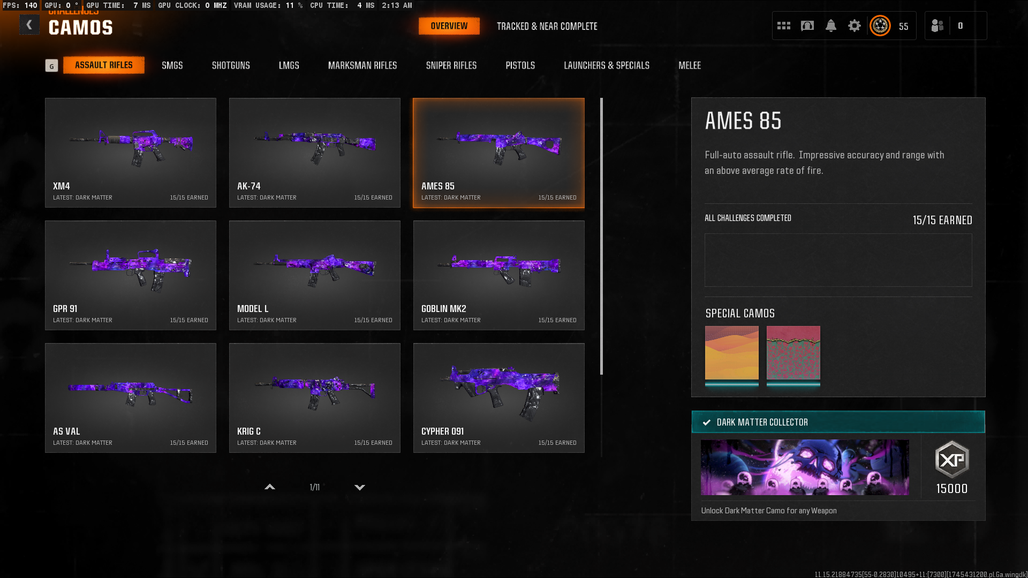Viewport: 1028px width, 578px height.
Task: Select the red-green pixel special camo swatch
Action: (793, 355)
